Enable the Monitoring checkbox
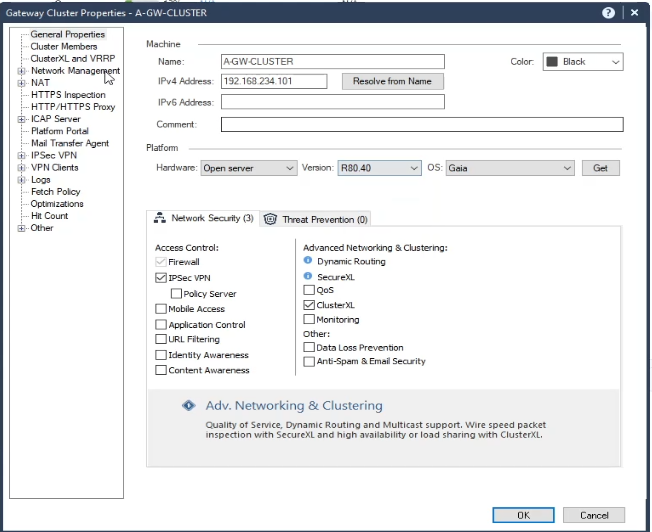This screenshot has height=532, width=652. pos(309,319)
